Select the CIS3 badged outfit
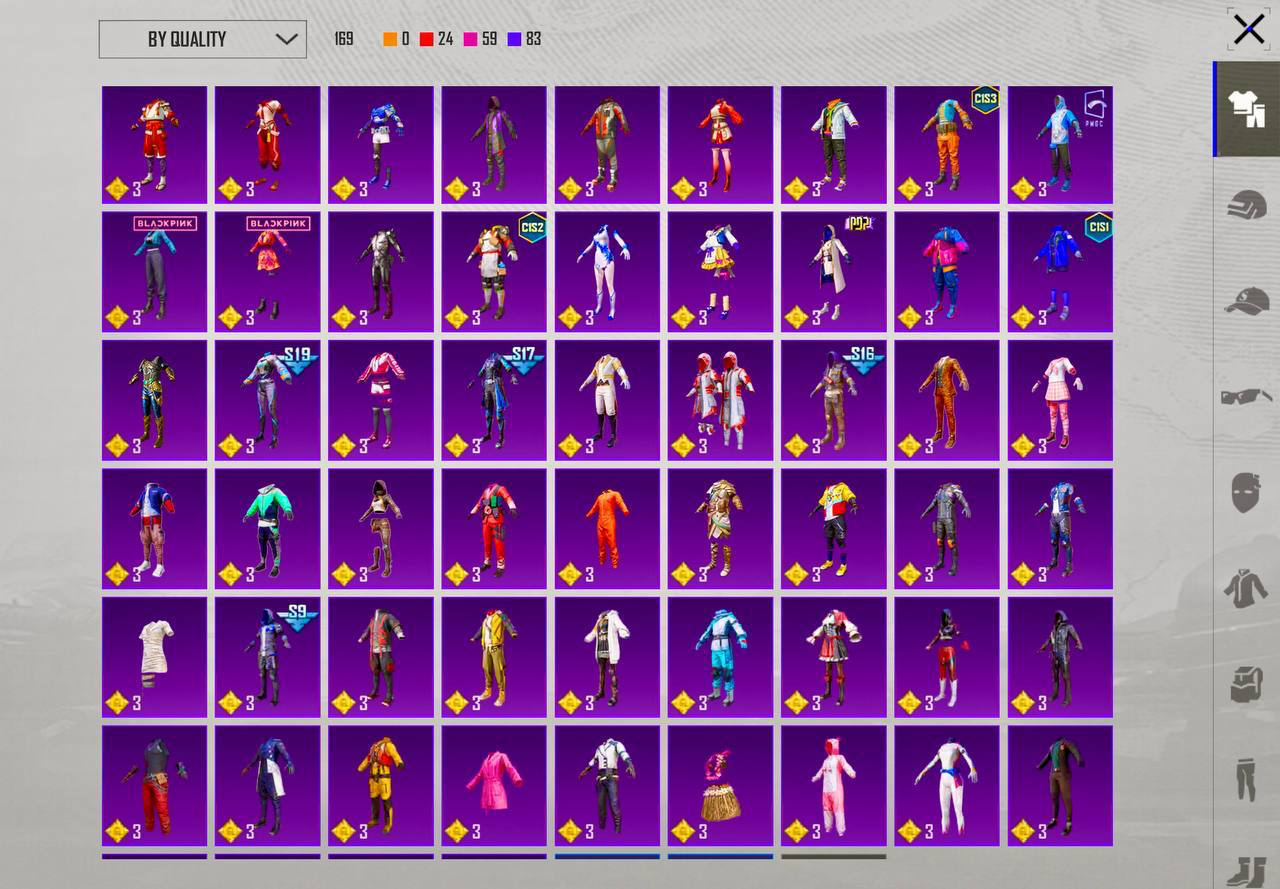The width and height of the screenshot is (1280, 889). pos(947,145)
